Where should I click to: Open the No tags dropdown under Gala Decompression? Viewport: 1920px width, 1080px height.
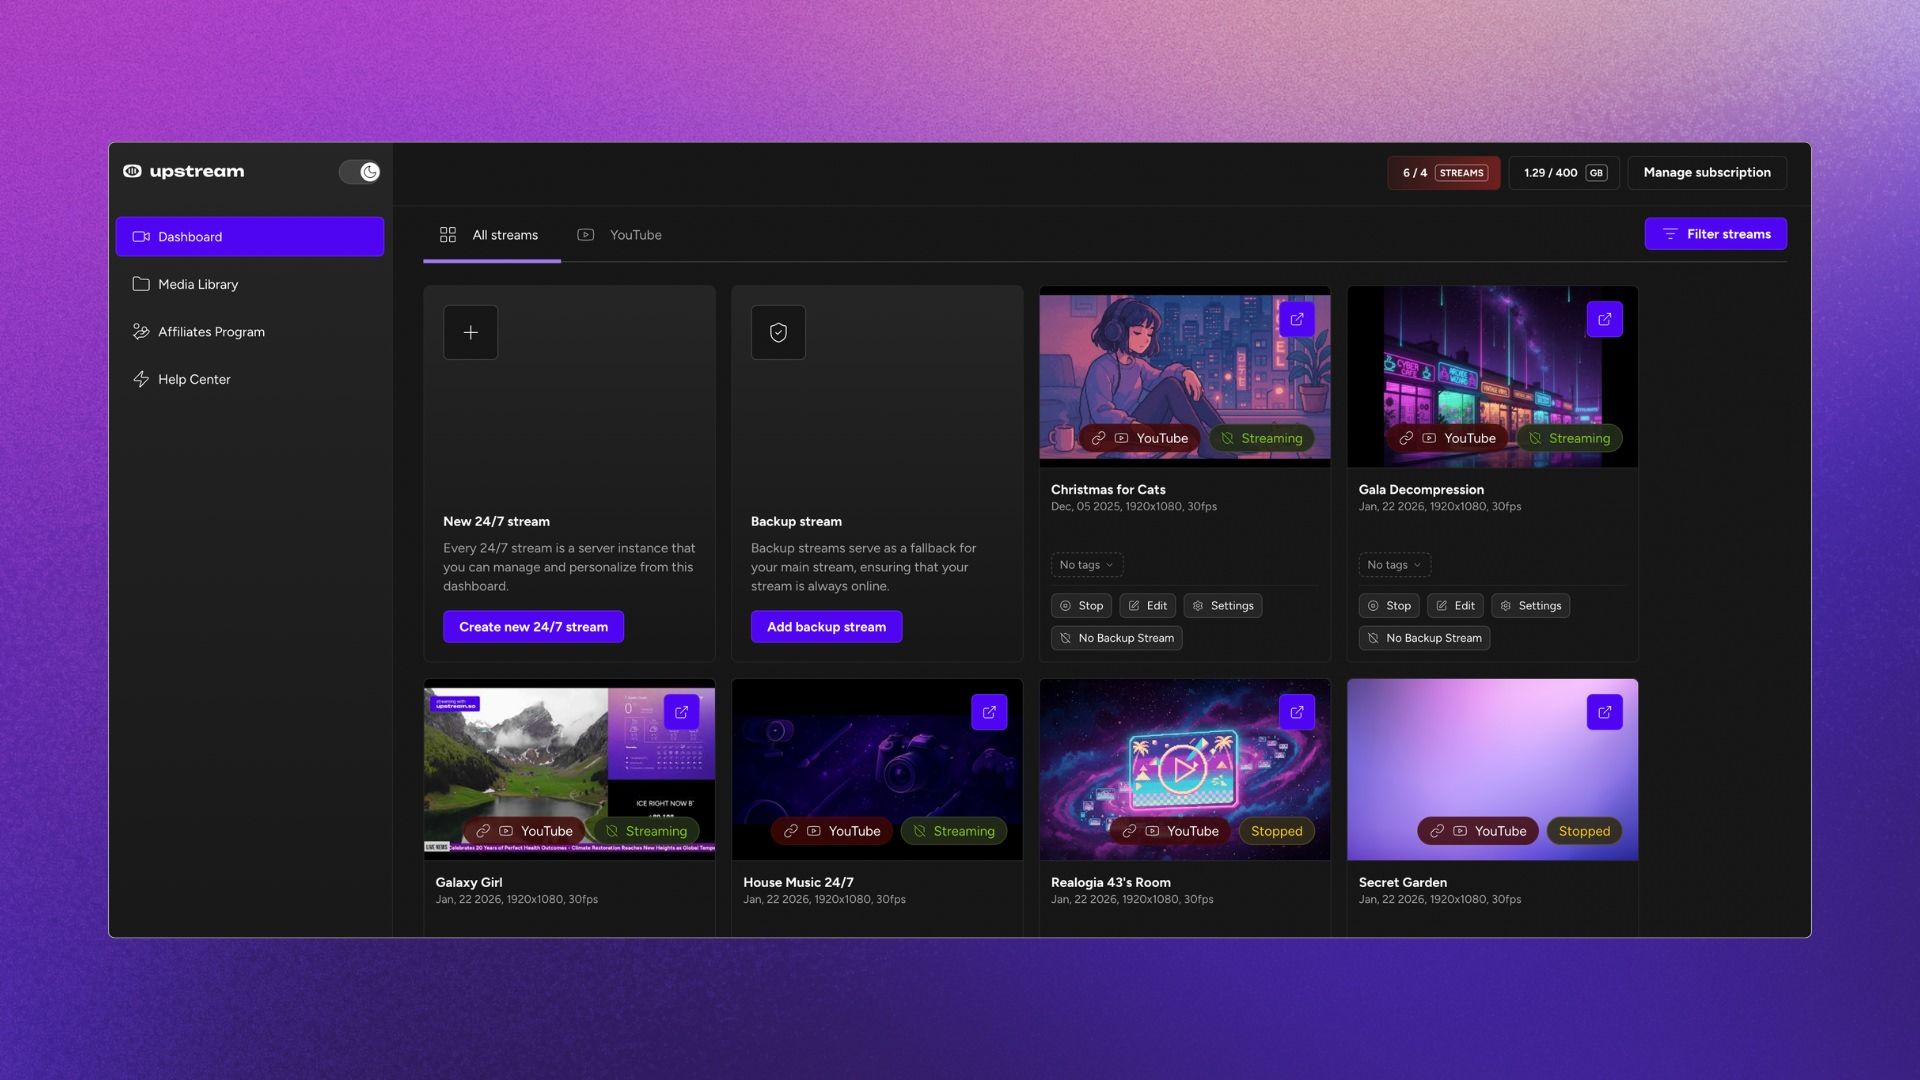tap(1394, 565)
